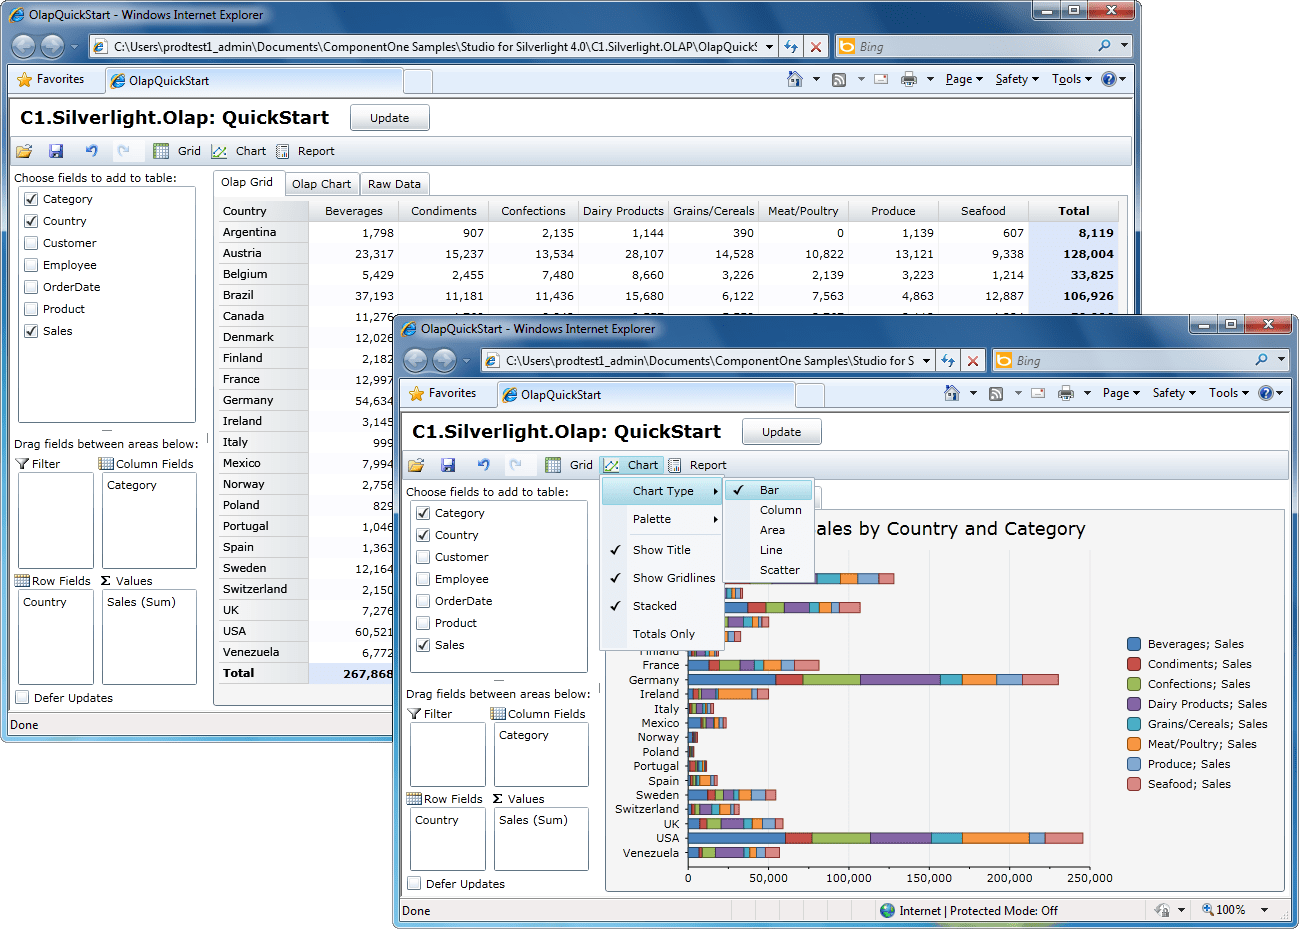Choose Area chart type
The height and width of the screenshot is (929, 1299).
coord(772,530)
